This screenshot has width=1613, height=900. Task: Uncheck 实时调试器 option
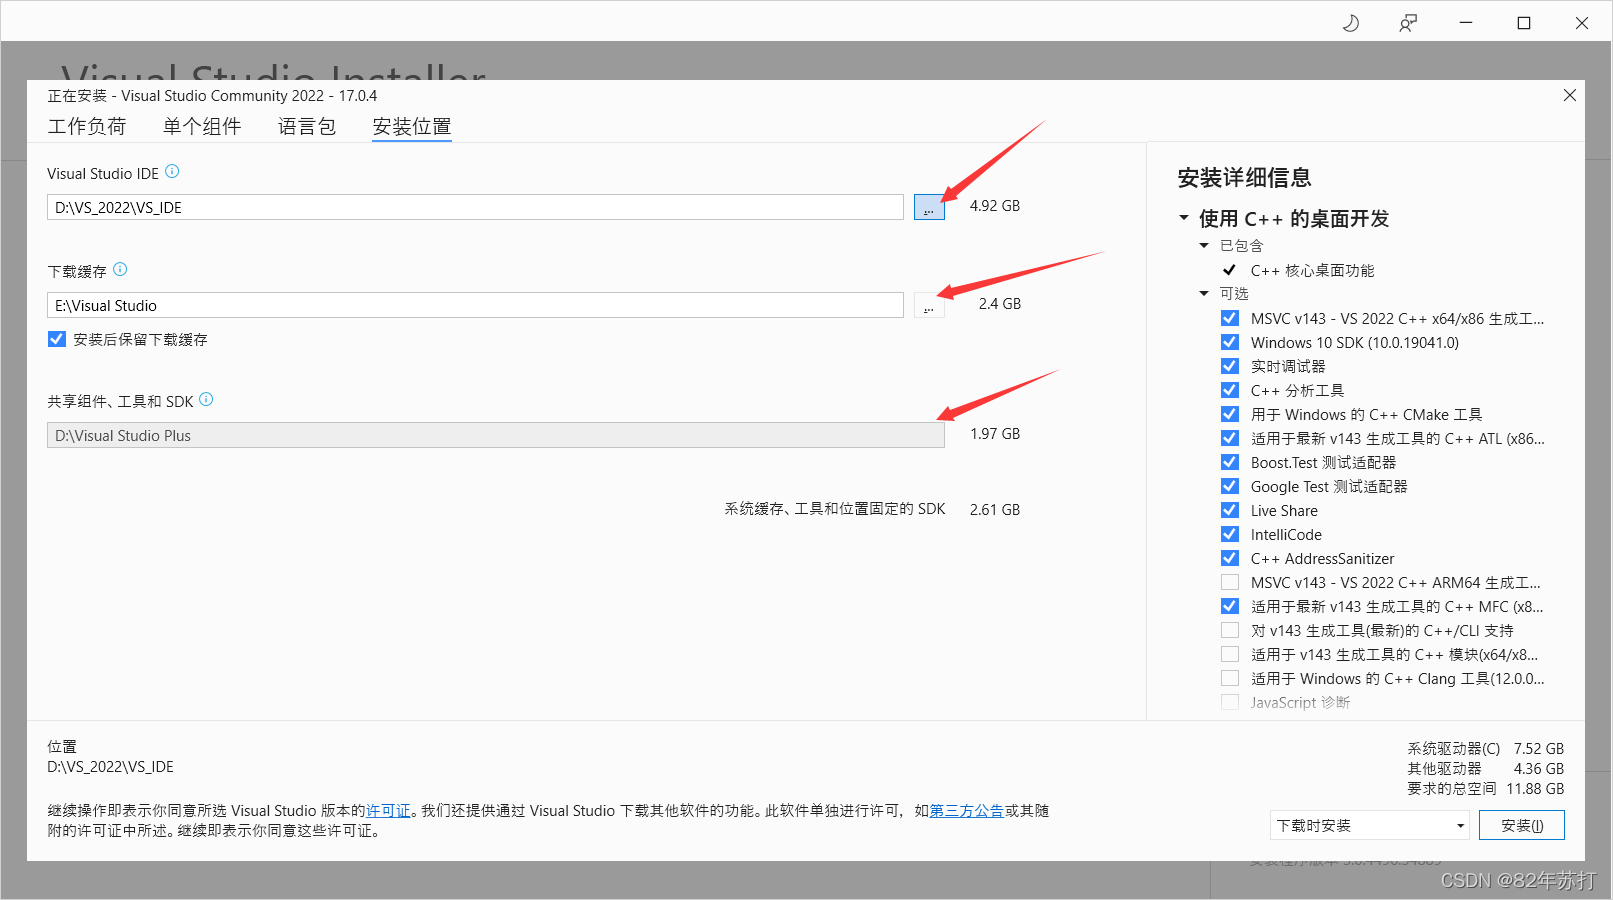point(1230,366)
